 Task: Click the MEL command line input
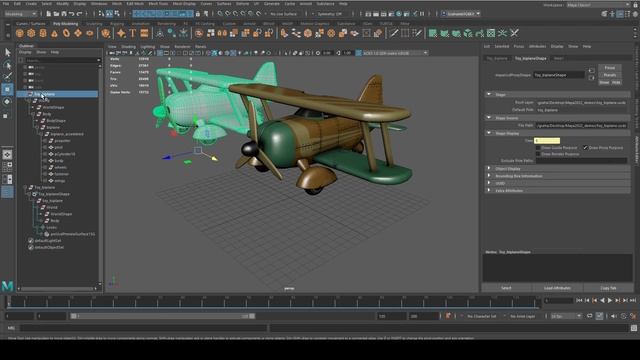tap(144, 328)
